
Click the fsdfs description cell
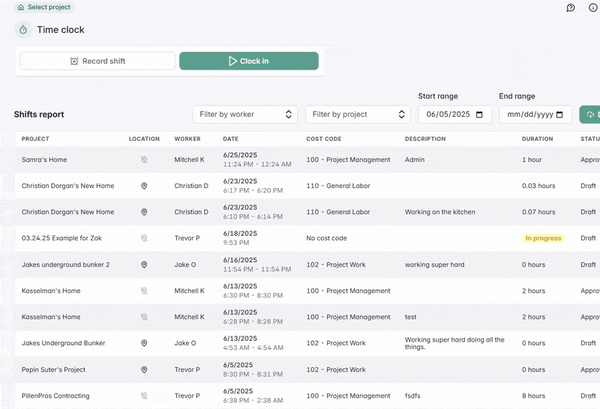[x=412, y=396]
